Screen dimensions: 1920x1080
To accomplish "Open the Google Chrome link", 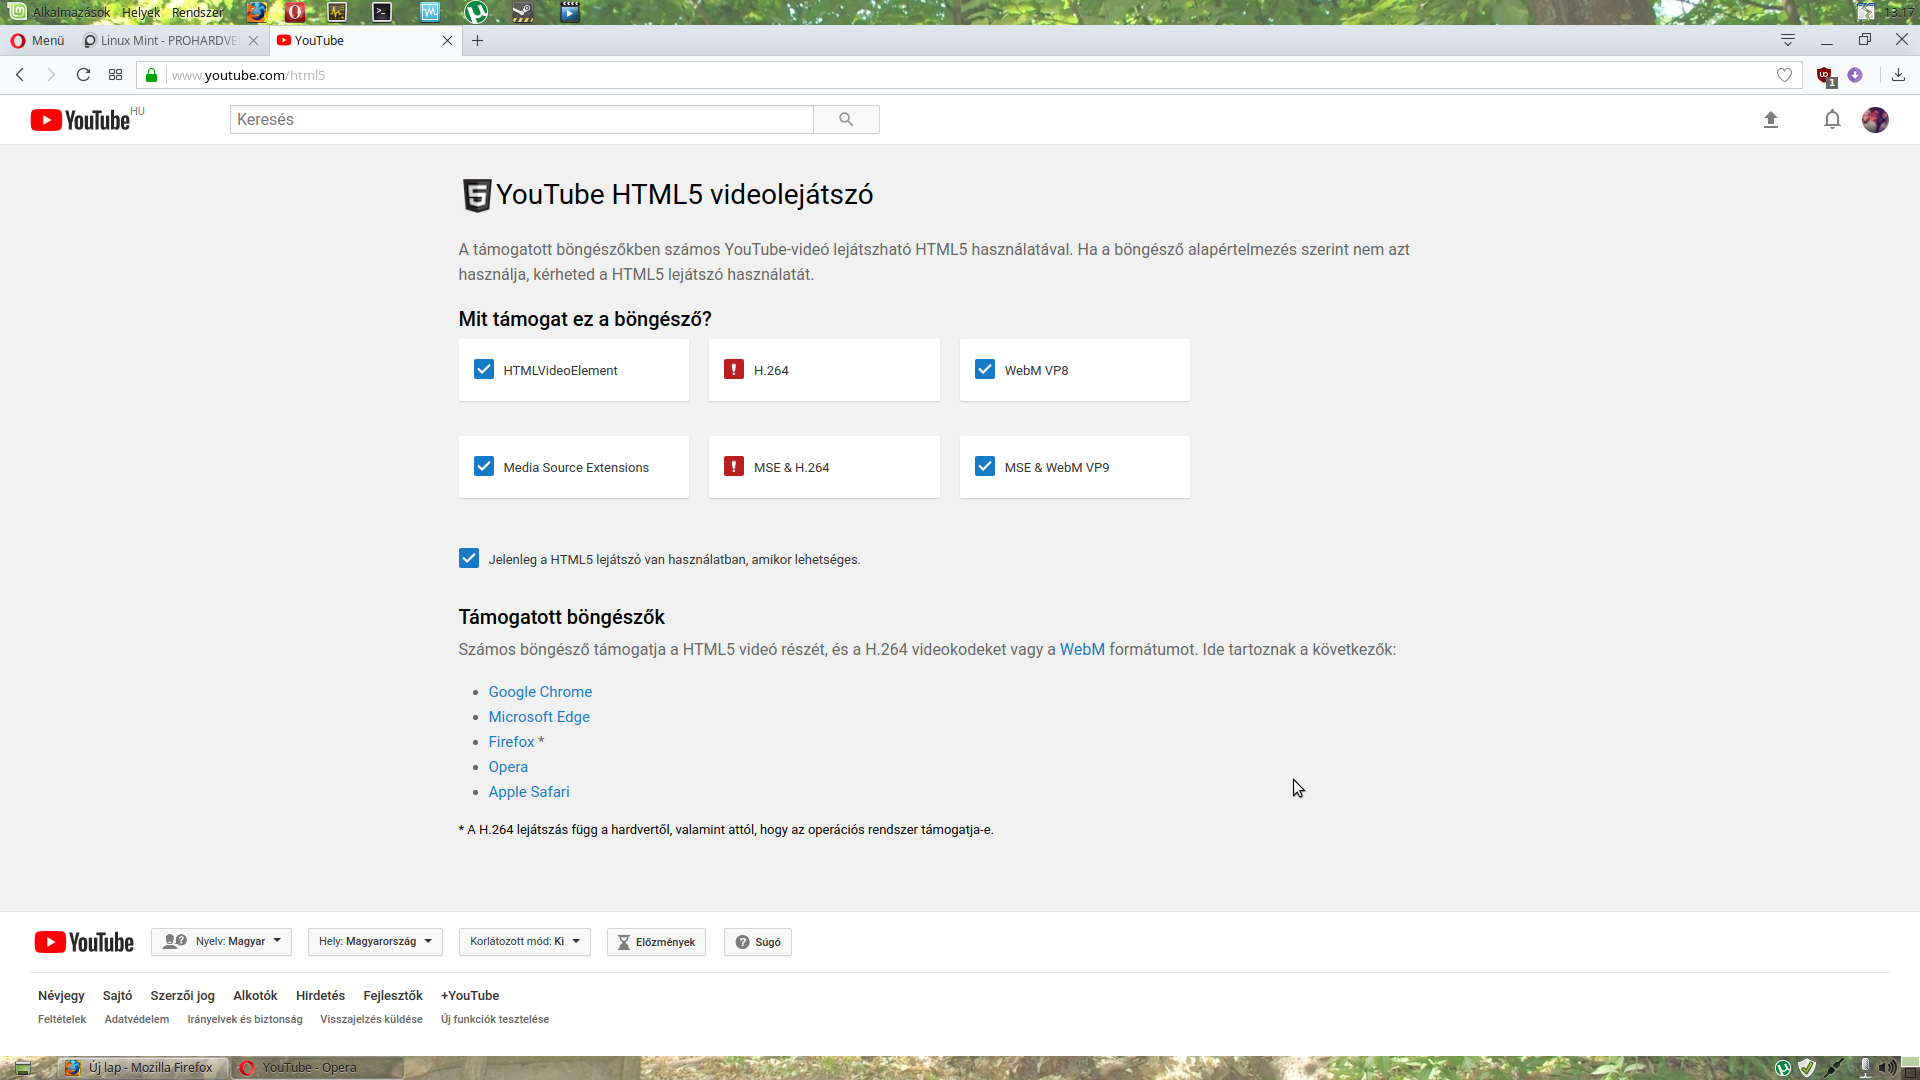I will pos(540,692).
